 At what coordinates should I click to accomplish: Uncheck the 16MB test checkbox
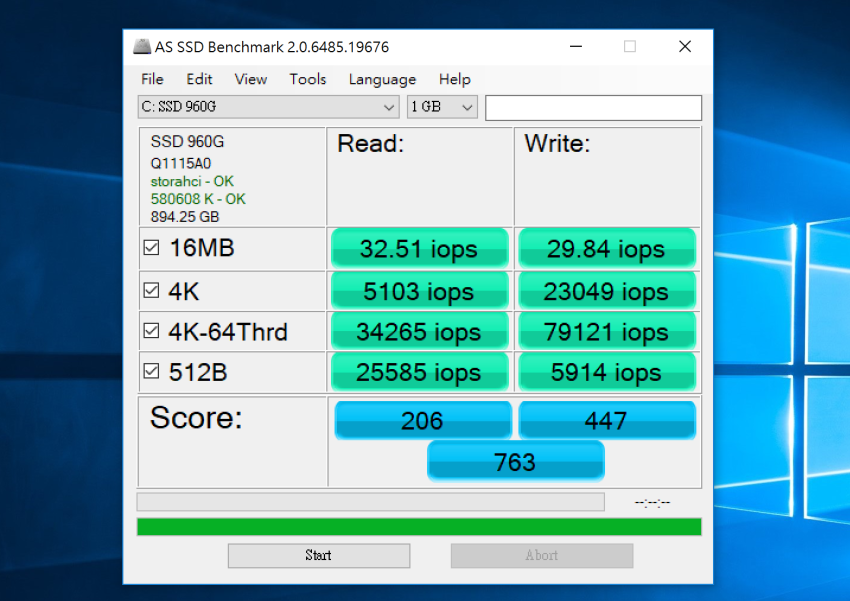(152, 246)
